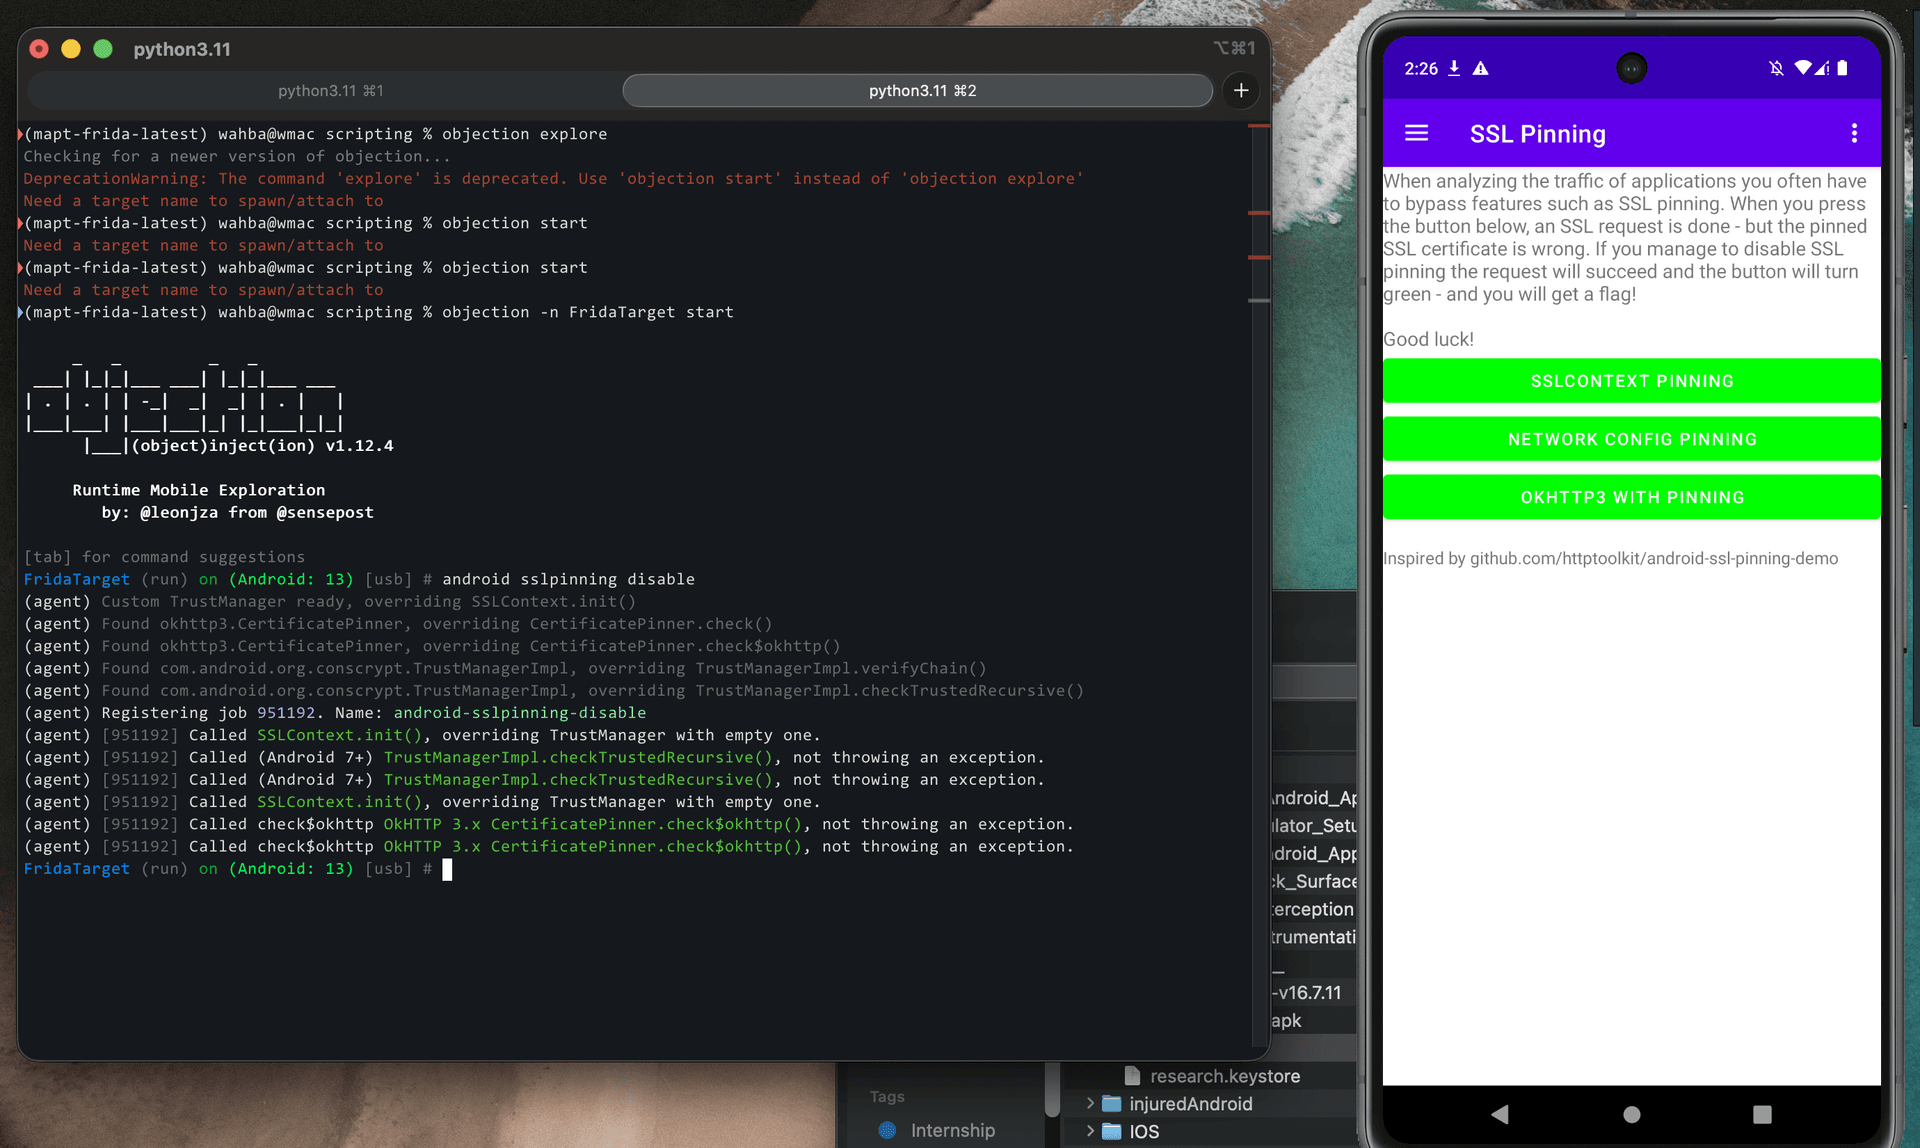This screenshot has height=1148, width=1920.
Task: Tap the Android home navigation button
Action: coord(1632,1114)
